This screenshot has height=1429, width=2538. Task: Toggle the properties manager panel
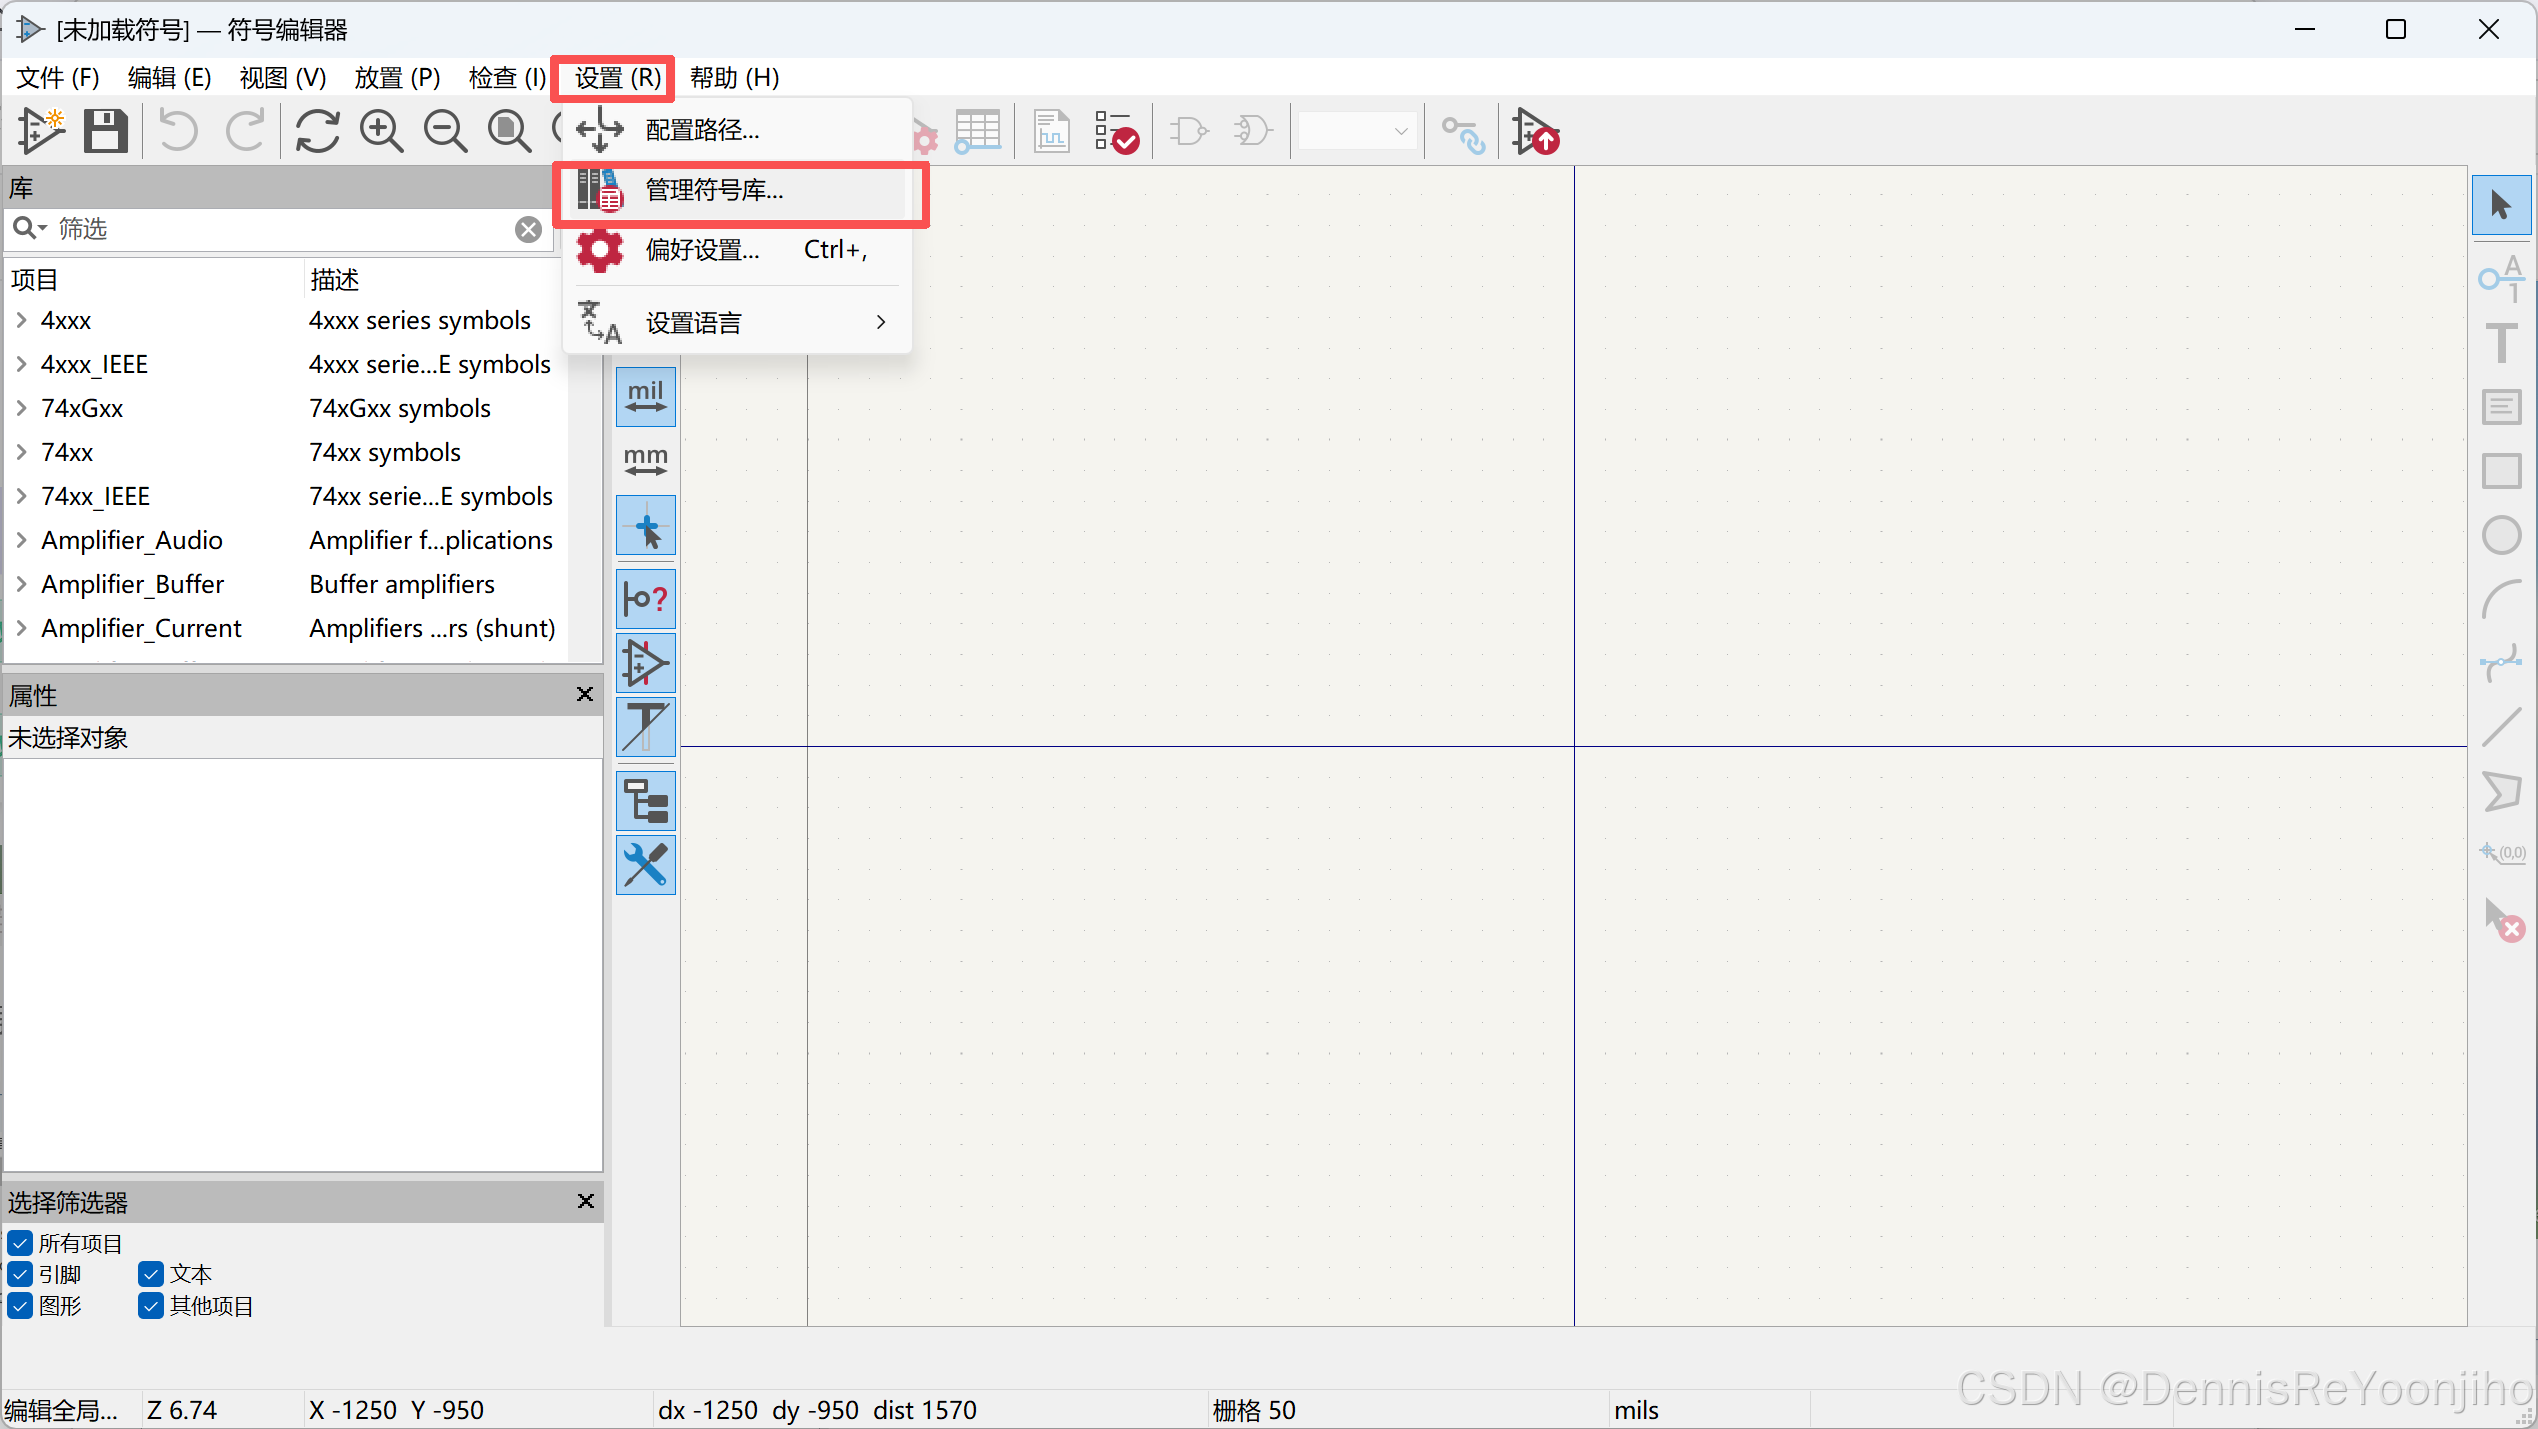[646, 865]
